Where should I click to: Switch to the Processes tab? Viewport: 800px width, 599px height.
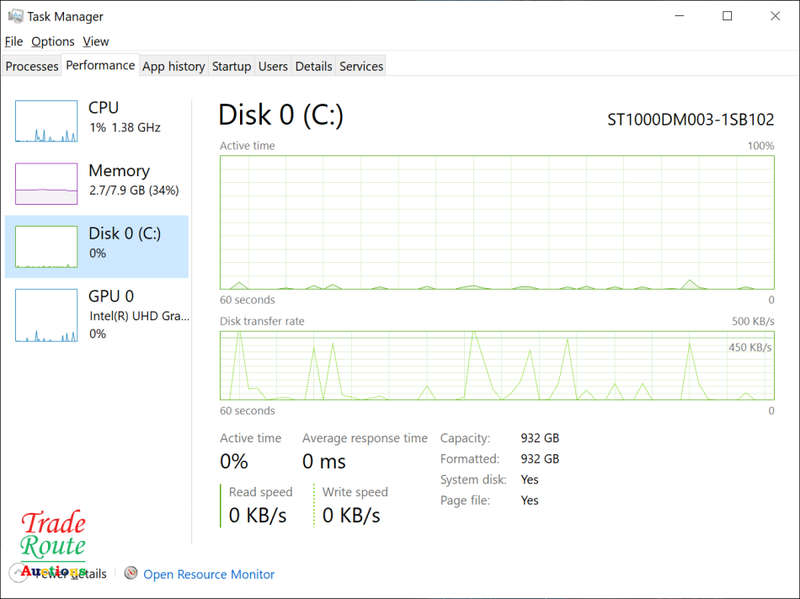pyautogui.click(x=32, y=66)
